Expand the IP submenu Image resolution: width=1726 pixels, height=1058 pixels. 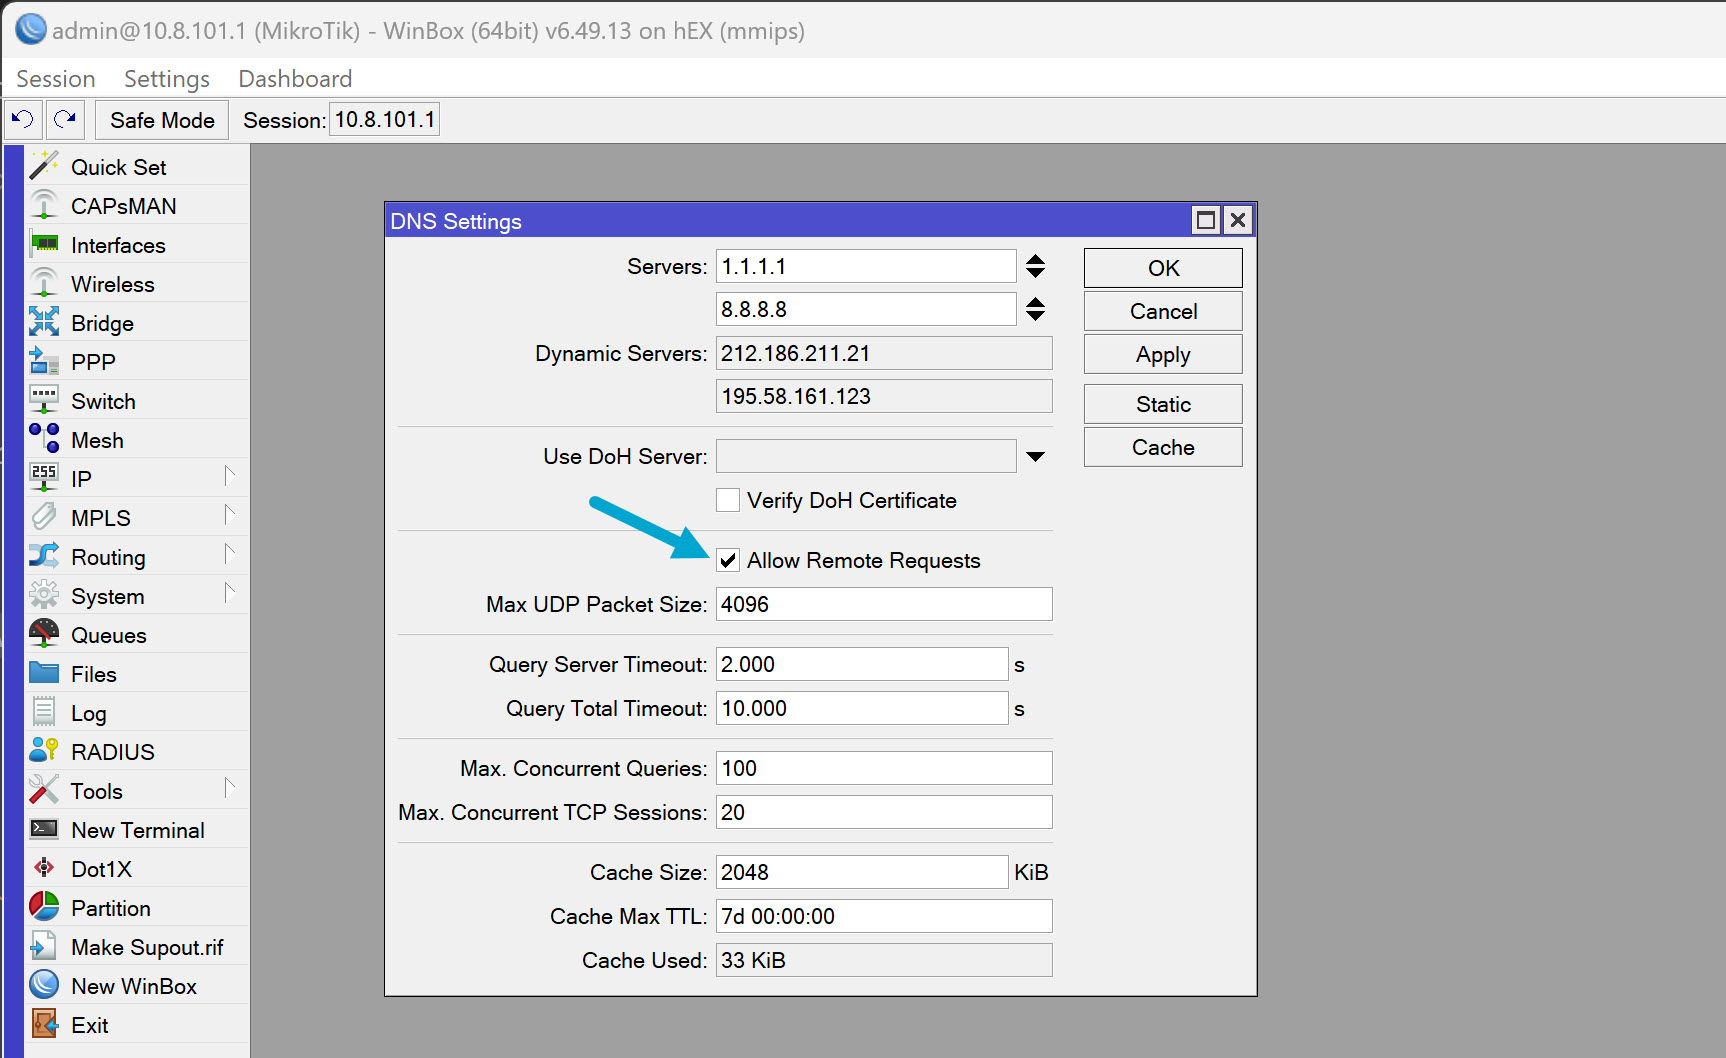pyautogui.click(x=232, y=478)
